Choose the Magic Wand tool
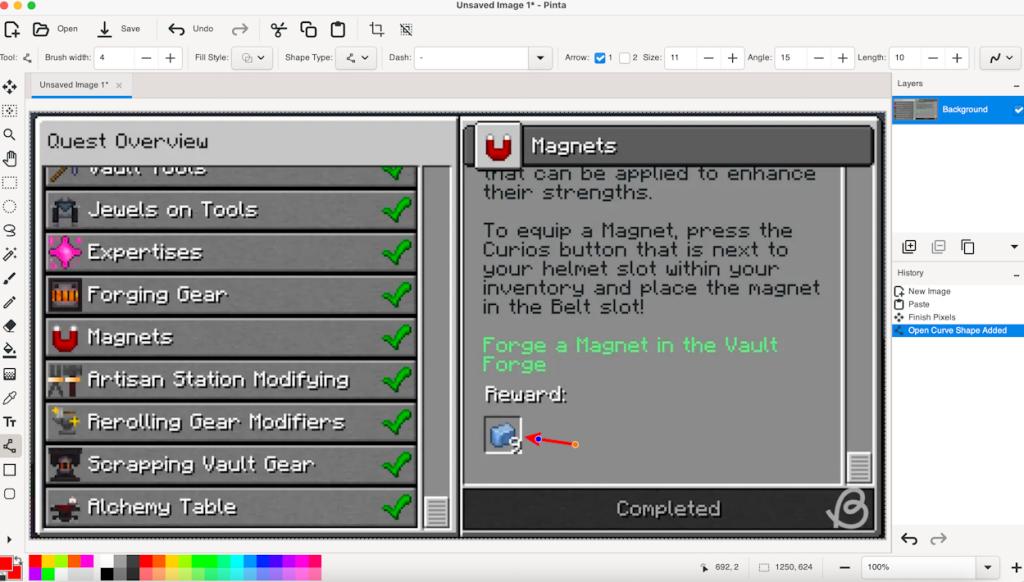Viewport: 1024px width, 582px height. 10,254
